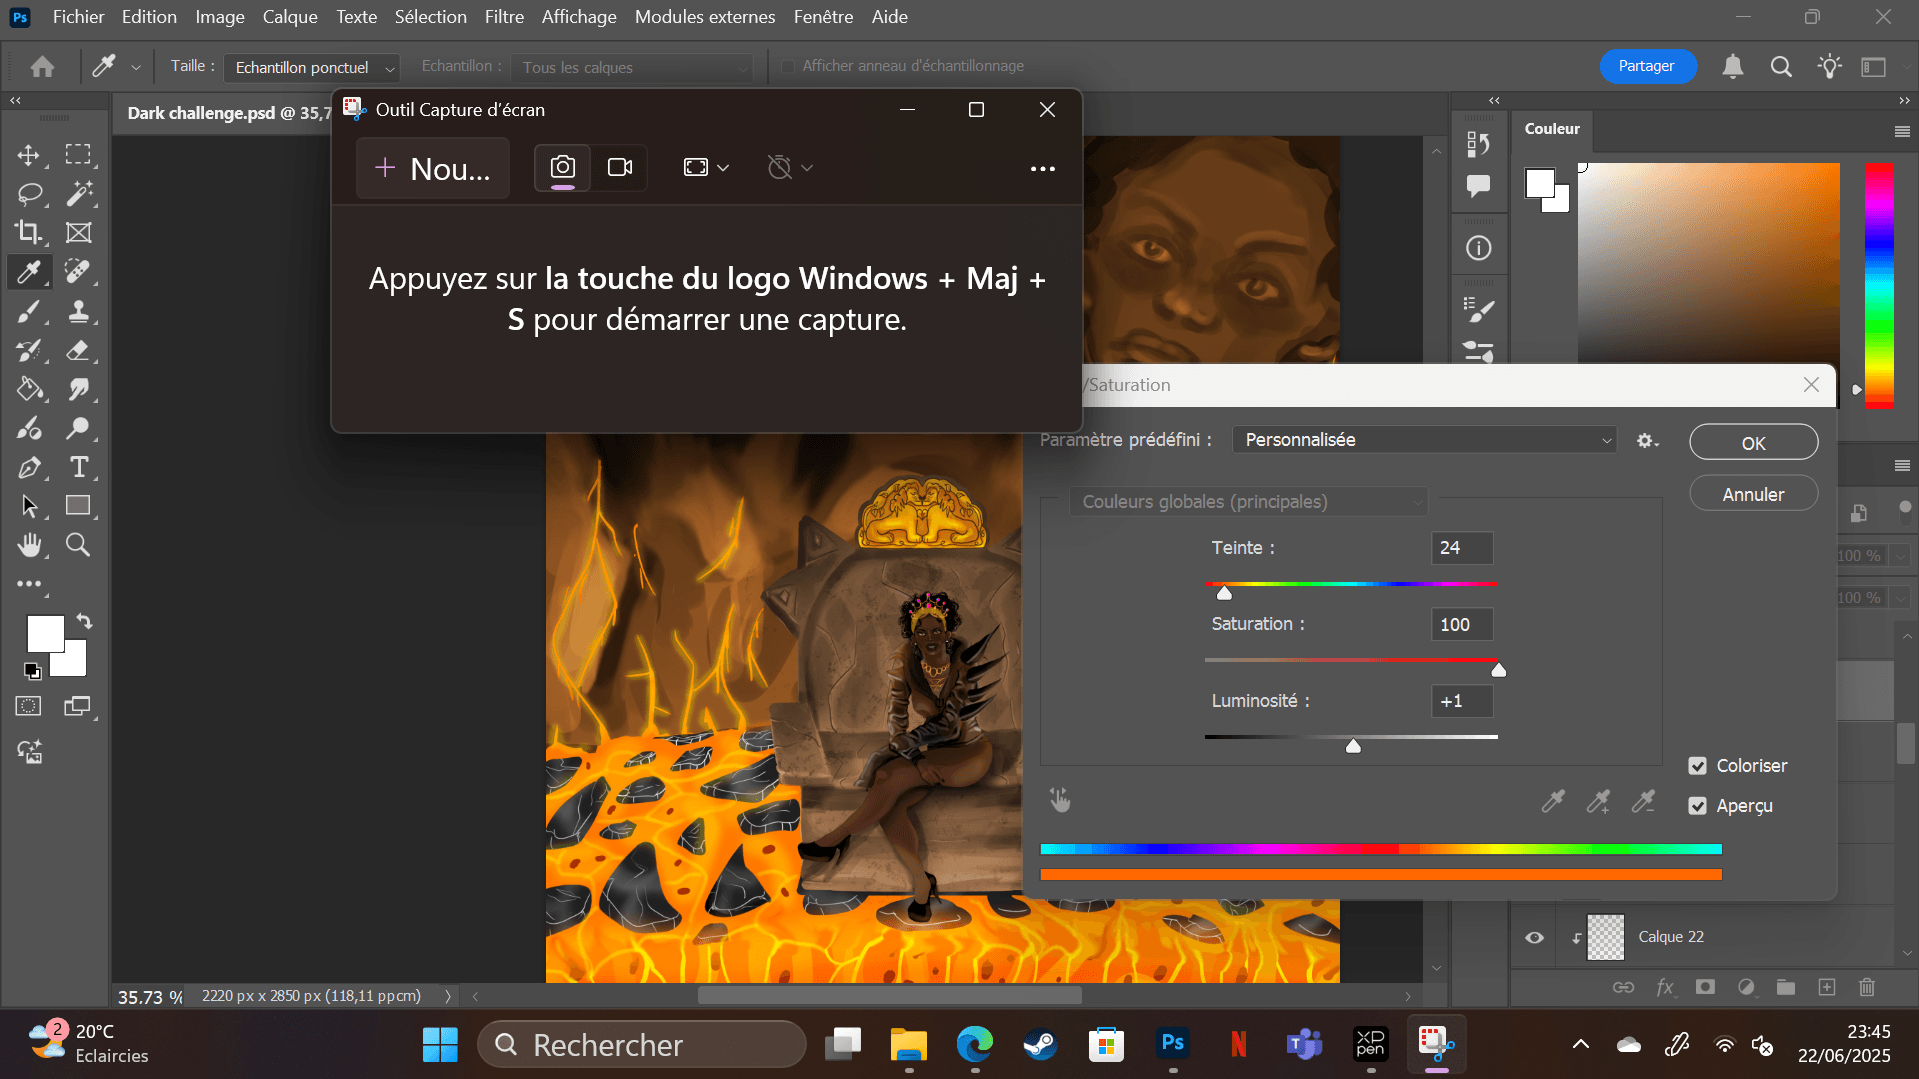Open the Calque menu
Image resolution: width=1919 pixels, height=1079 pixels.
coord(290,17)
